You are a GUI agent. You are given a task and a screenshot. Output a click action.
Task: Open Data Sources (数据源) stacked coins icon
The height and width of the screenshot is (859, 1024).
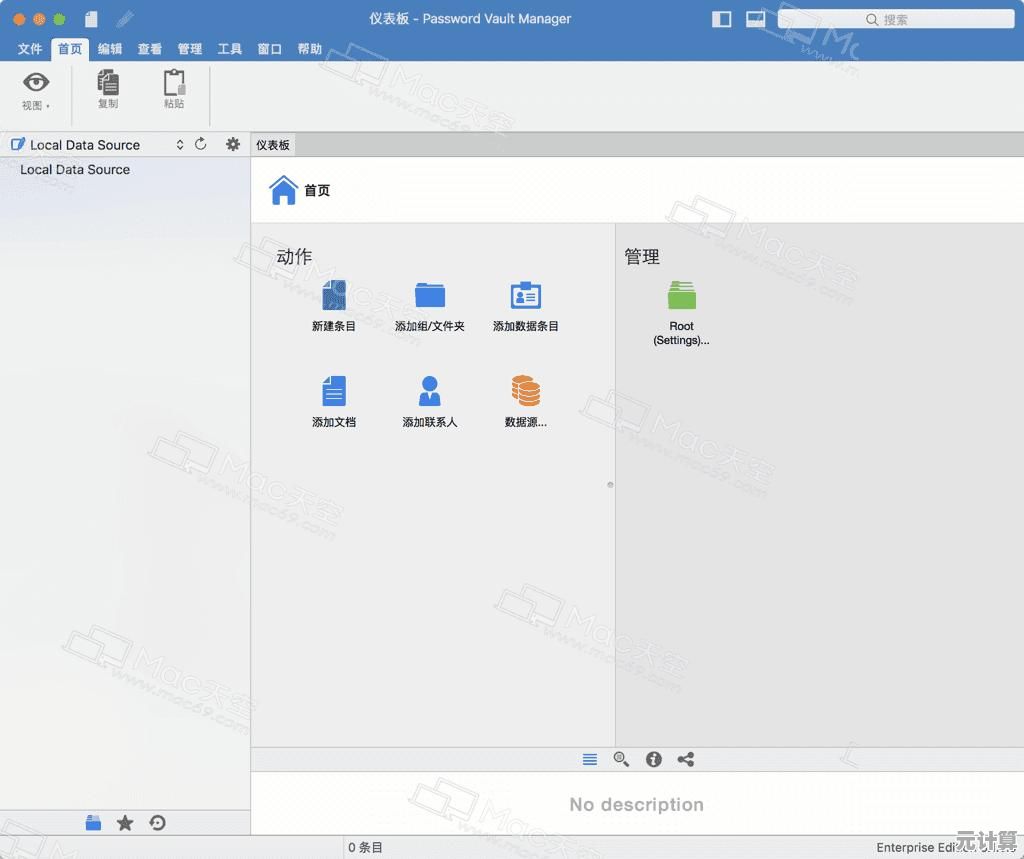[525, 391]
